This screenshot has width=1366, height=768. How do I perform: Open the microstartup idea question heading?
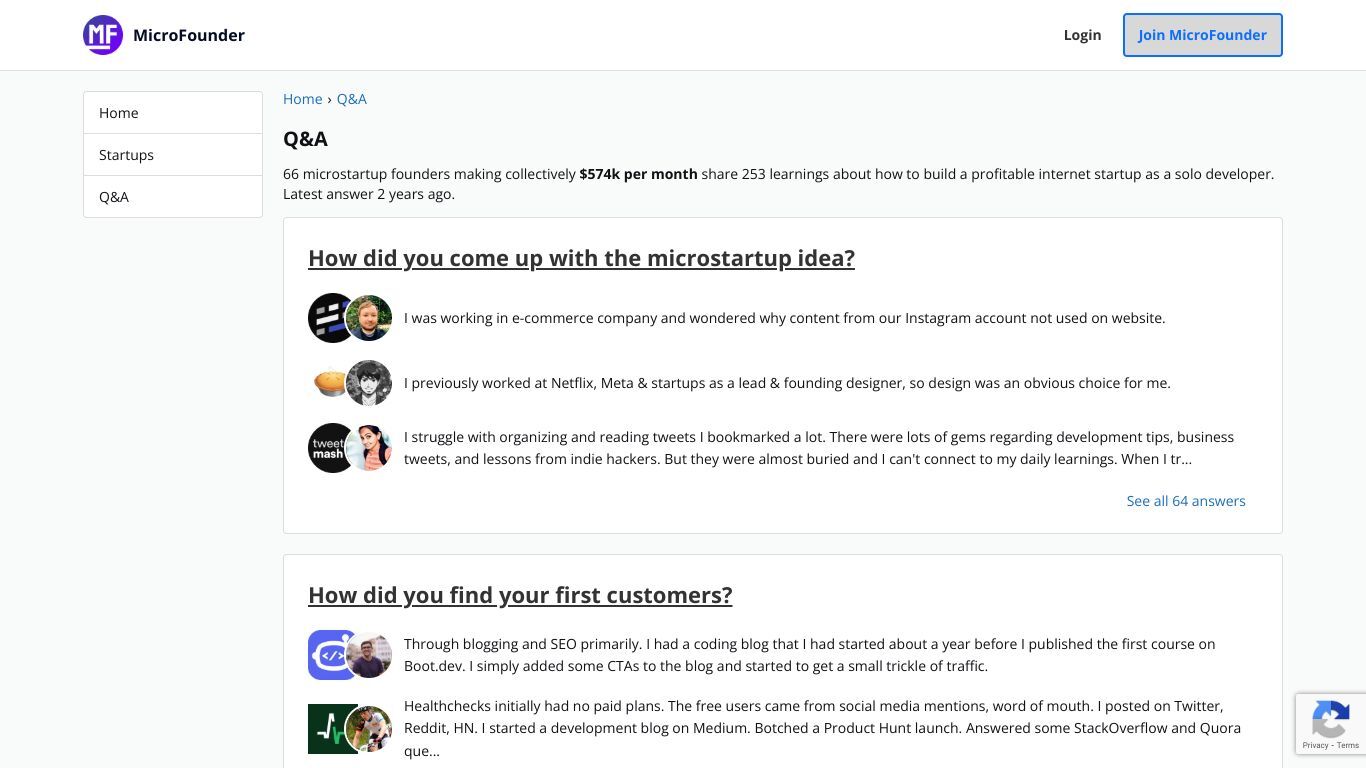point(581,258)
